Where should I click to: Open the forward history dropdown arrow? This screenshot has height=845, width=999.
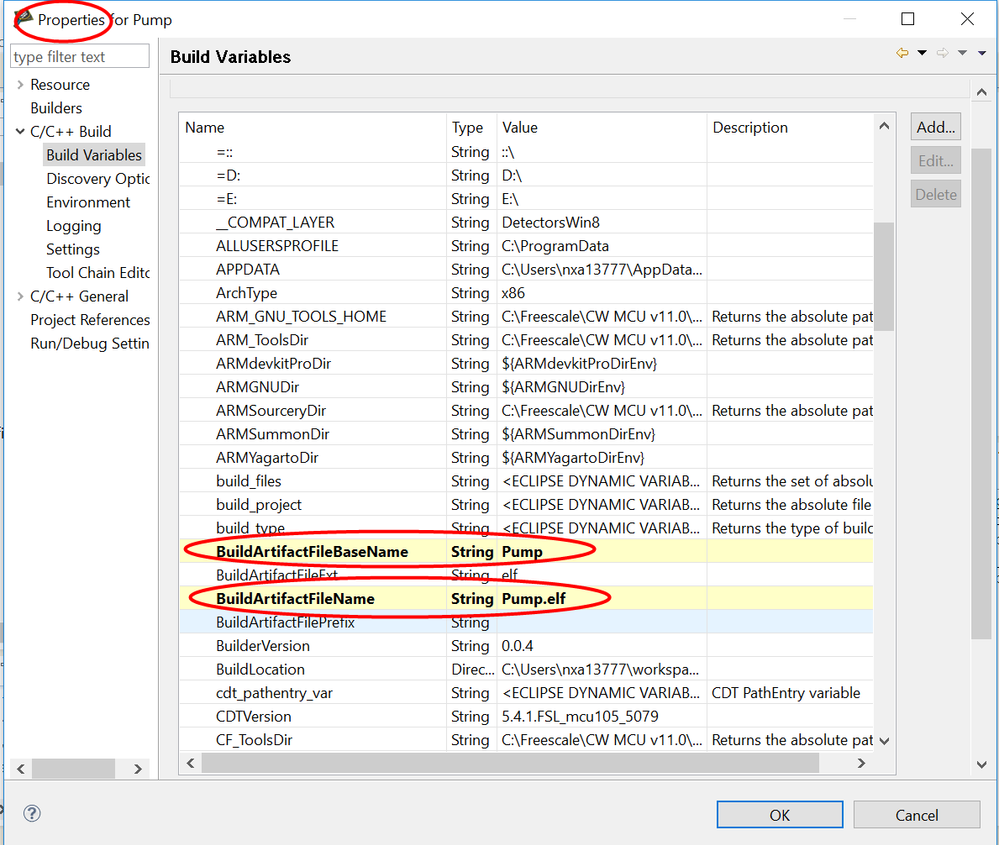point(963,53)
